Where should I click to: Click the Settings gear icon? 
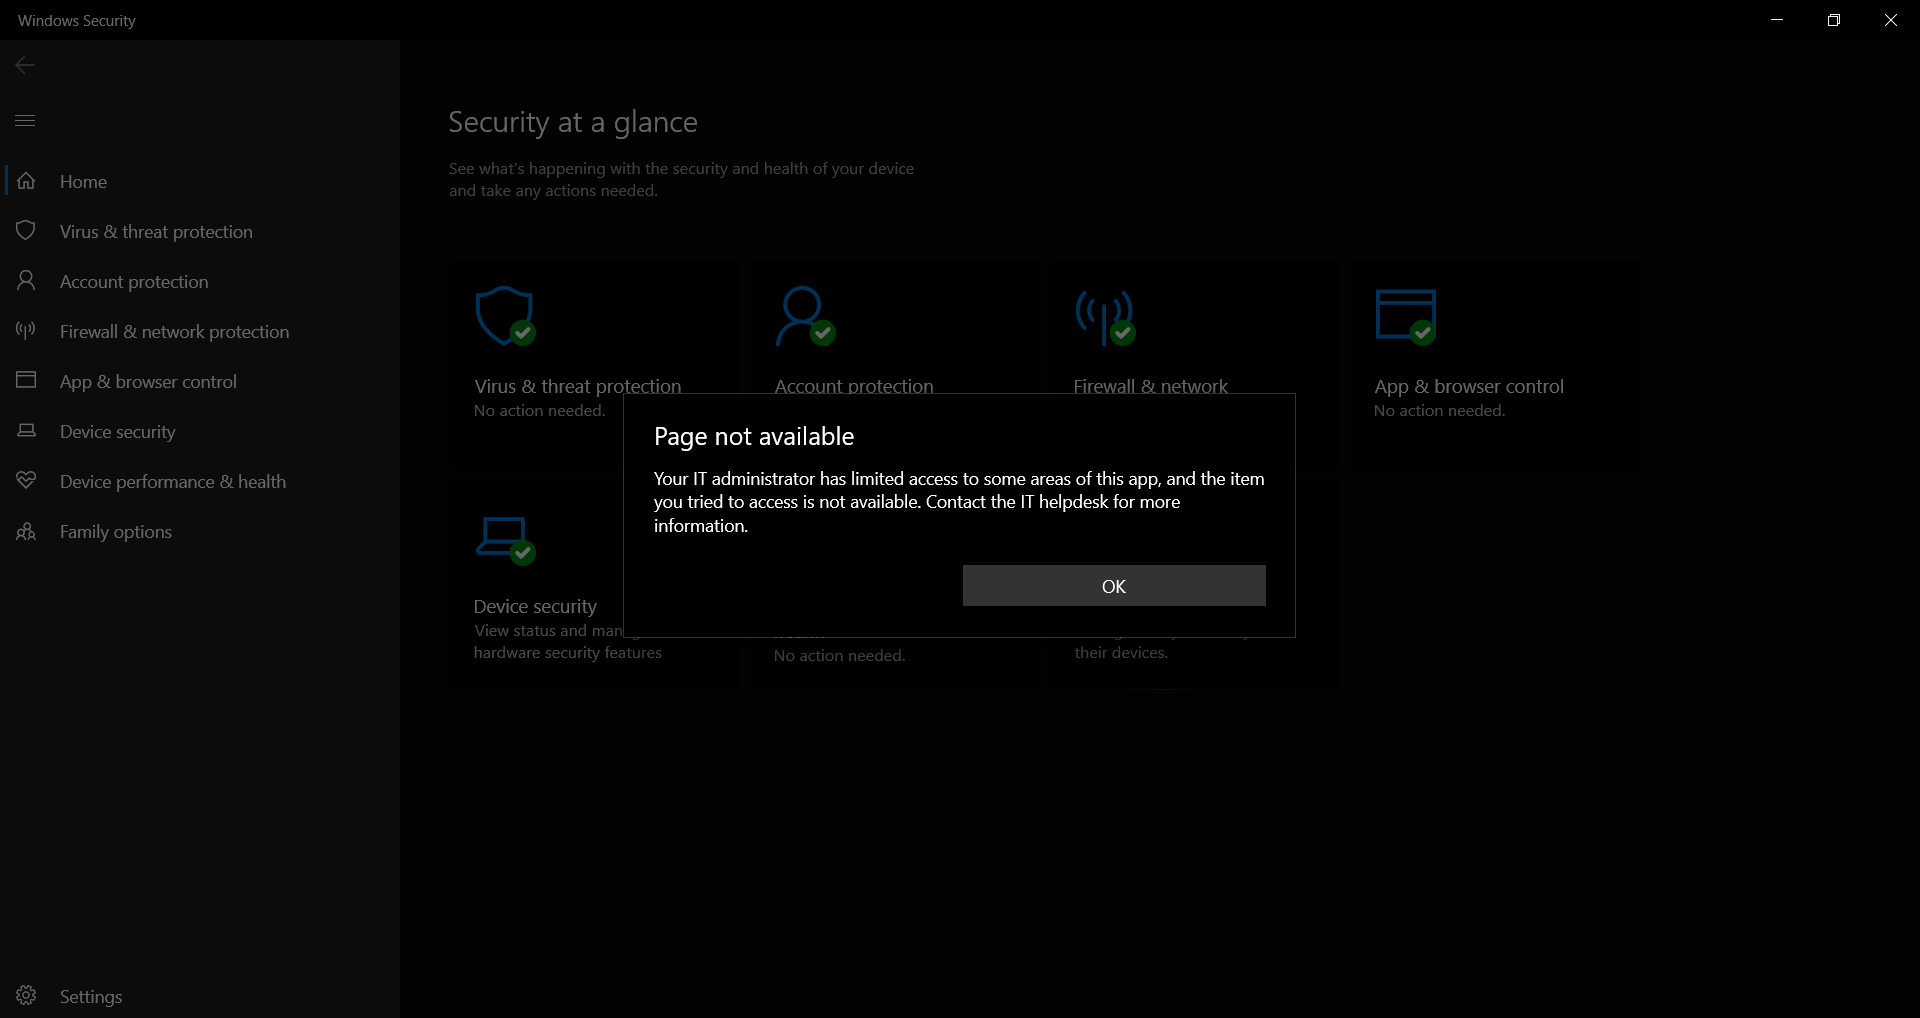pyautogui.click(x=26, y=996)
